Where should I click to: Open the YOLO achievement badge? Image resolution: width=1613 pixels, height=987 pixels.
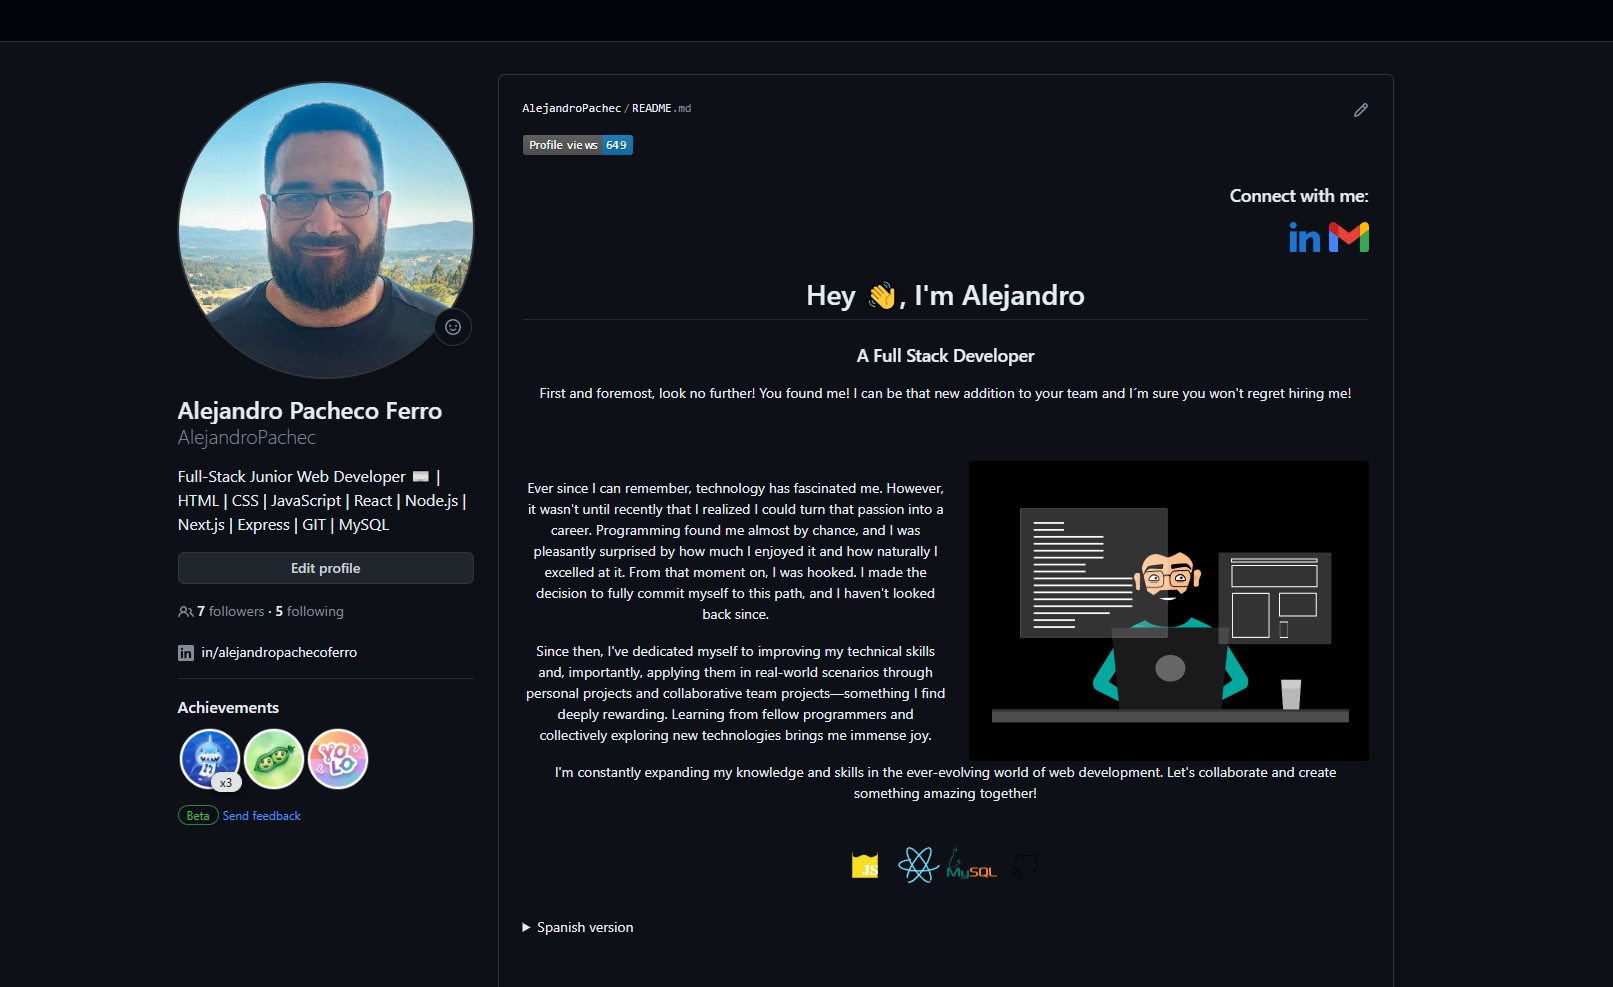[x=338, y=759]
